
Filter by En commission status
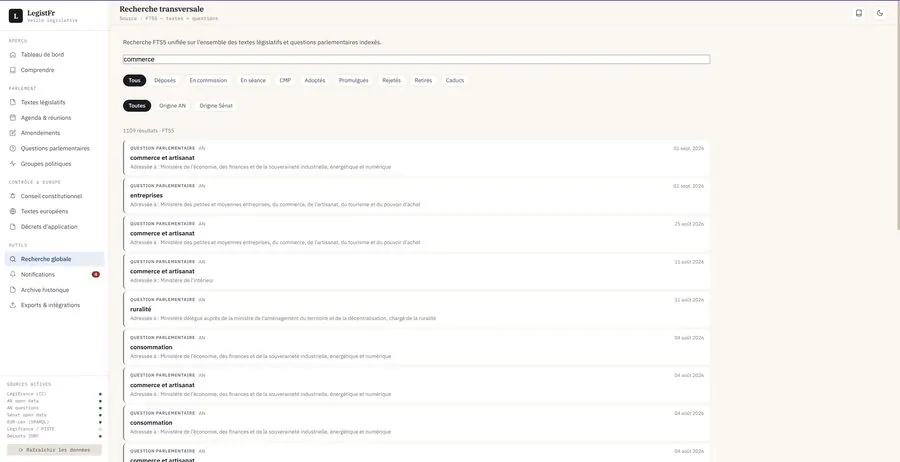208,81
